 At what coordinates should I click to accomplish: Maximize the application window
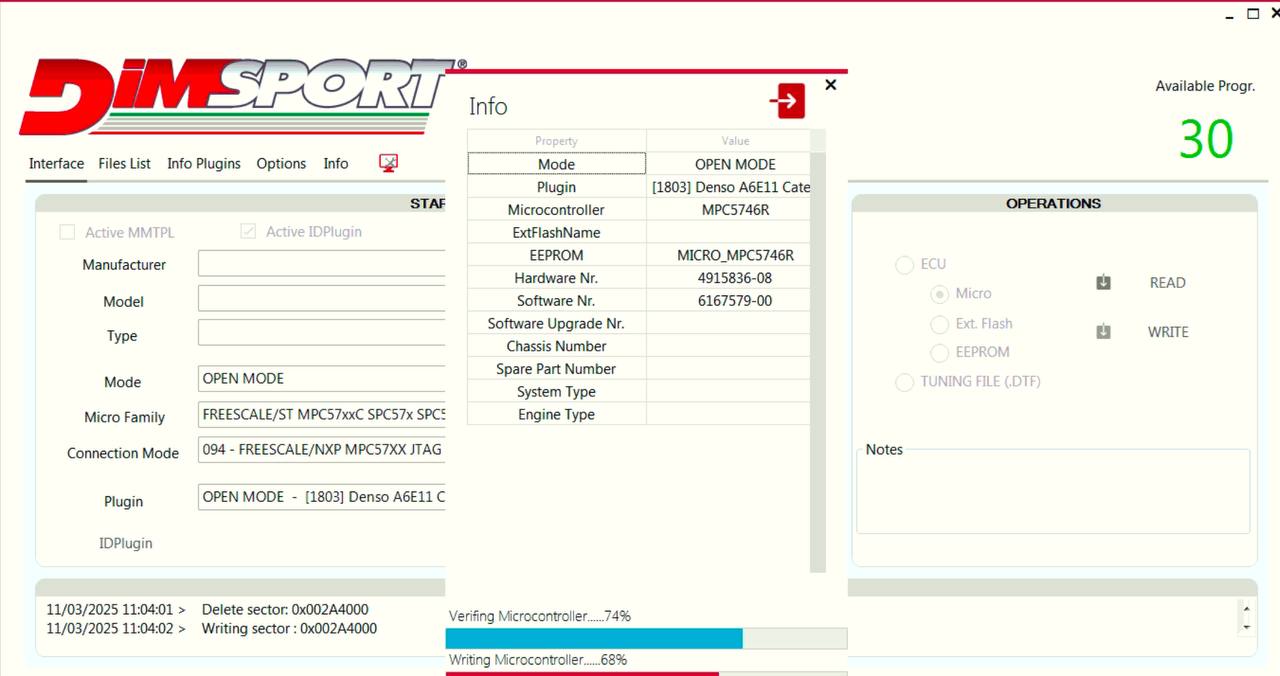pos(1253,14)
